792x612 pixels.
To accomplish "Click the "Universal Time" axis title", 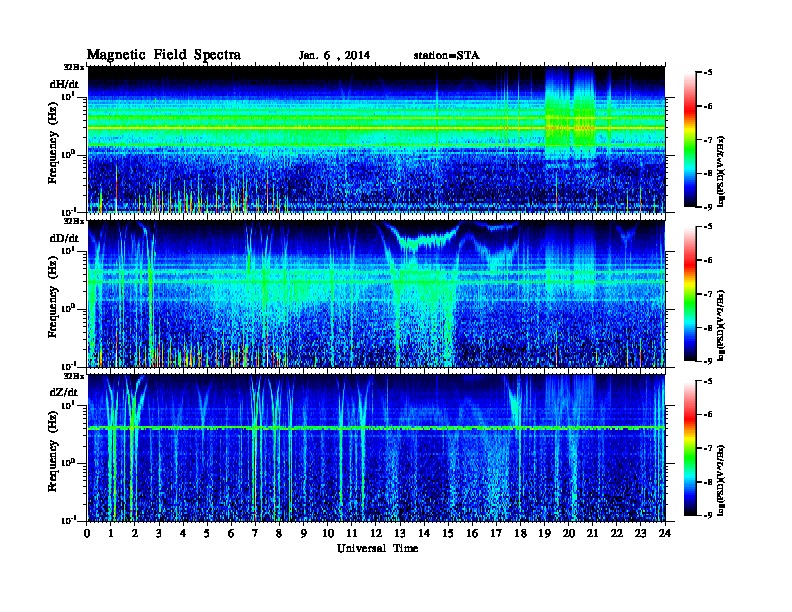I will point(378,548).
